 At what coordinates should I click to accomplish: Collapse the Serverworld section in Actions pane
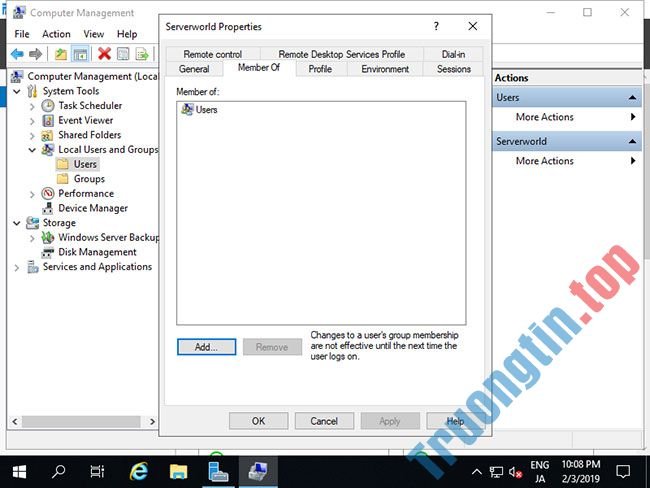point(632,141)
